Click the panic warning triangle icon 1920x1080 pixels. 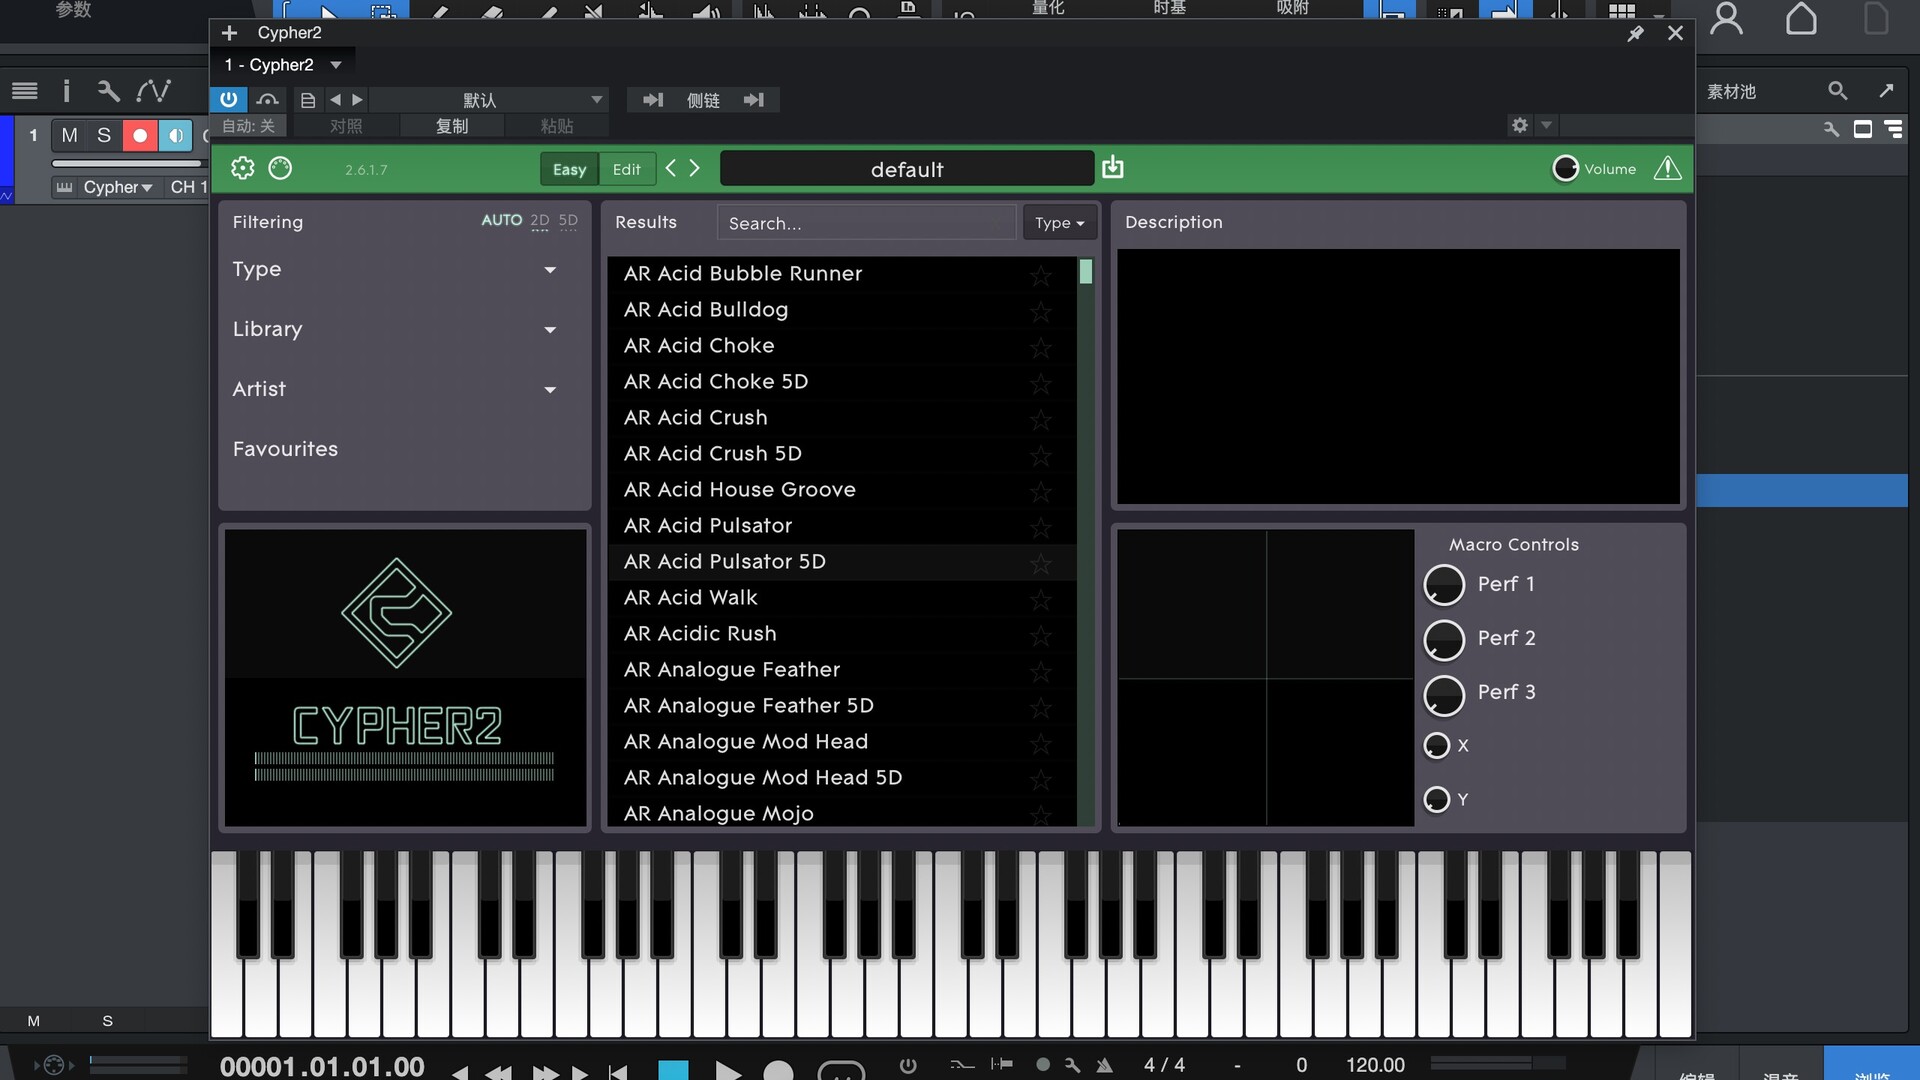1667,168
